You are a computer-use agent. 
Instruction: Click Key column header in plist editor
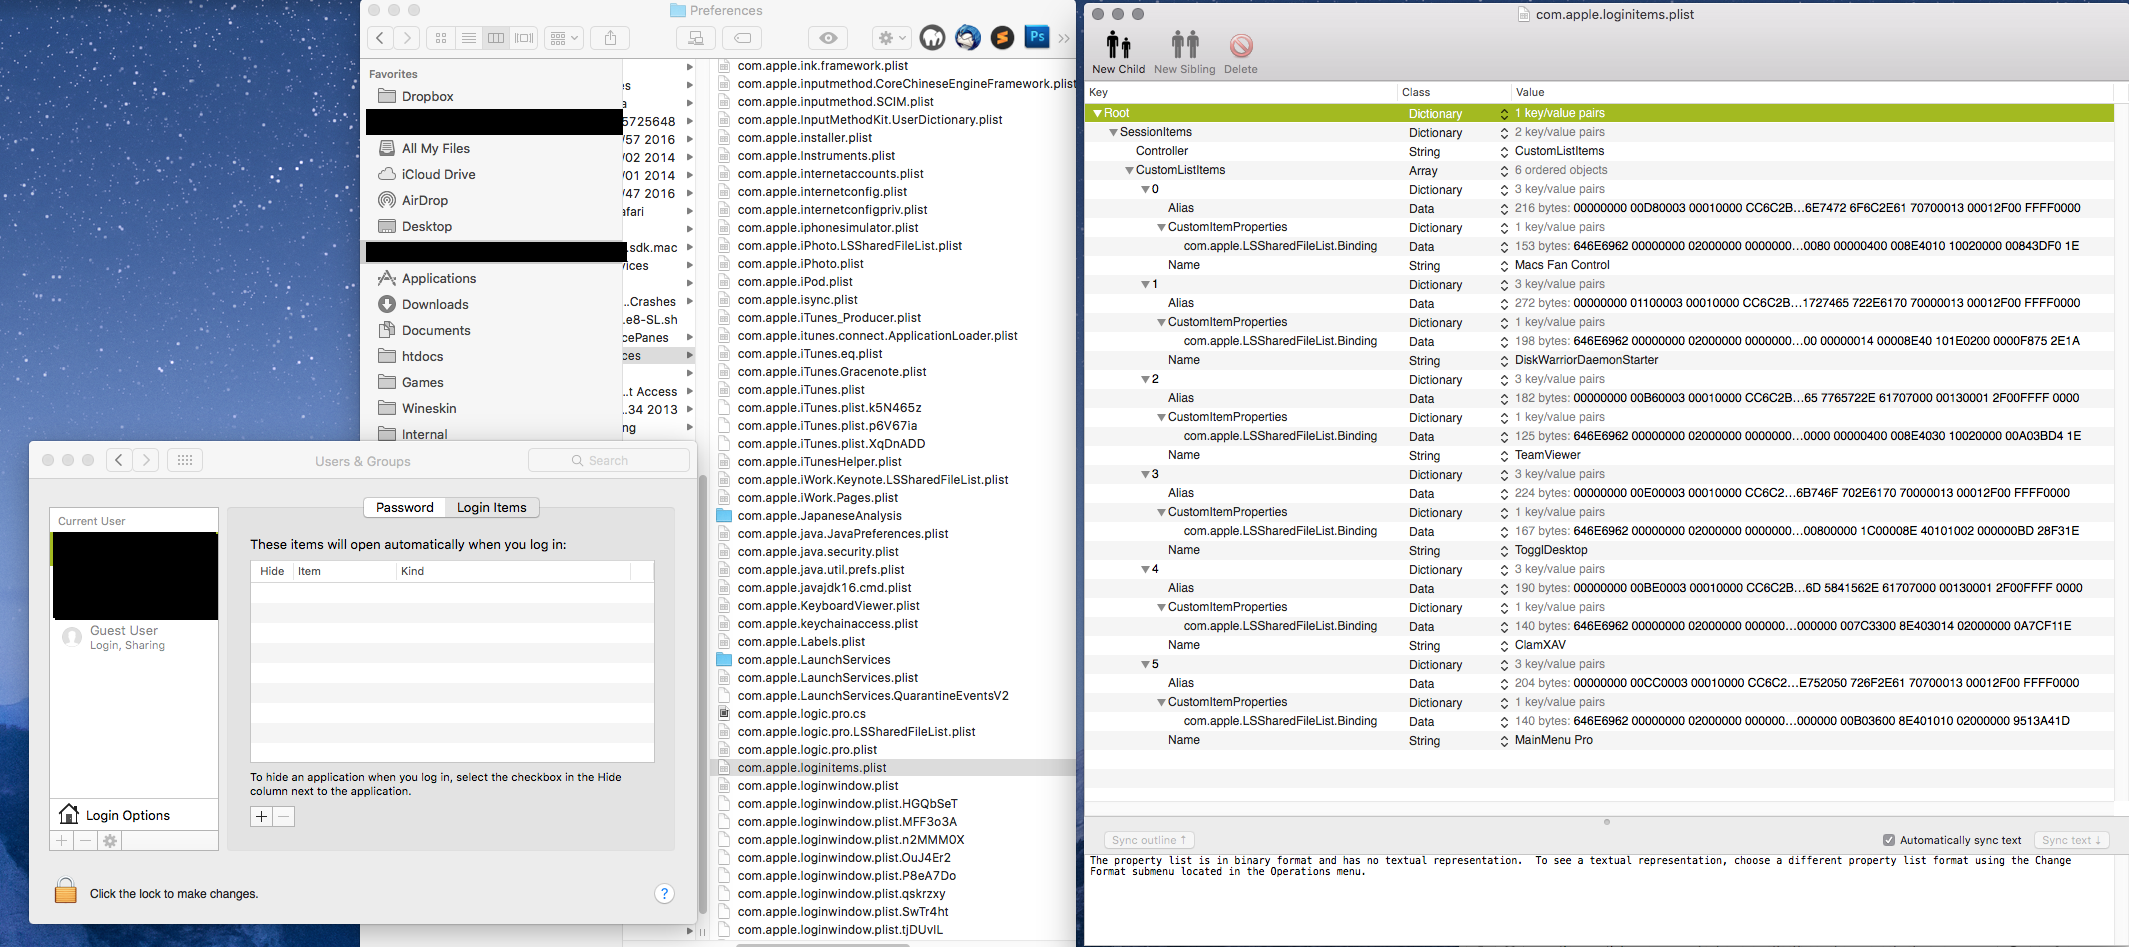(x=1241, y=92)
